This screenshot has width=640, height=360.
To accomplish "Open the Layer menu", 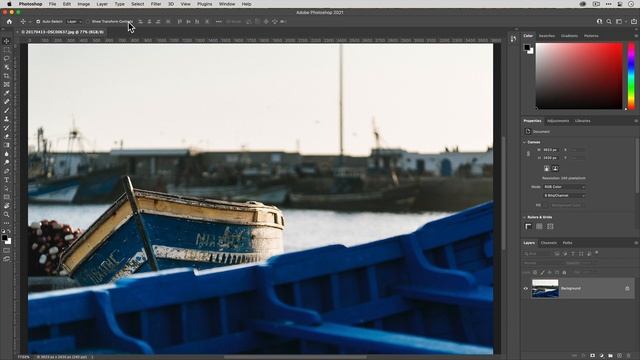I will click(x=102, y=4).
